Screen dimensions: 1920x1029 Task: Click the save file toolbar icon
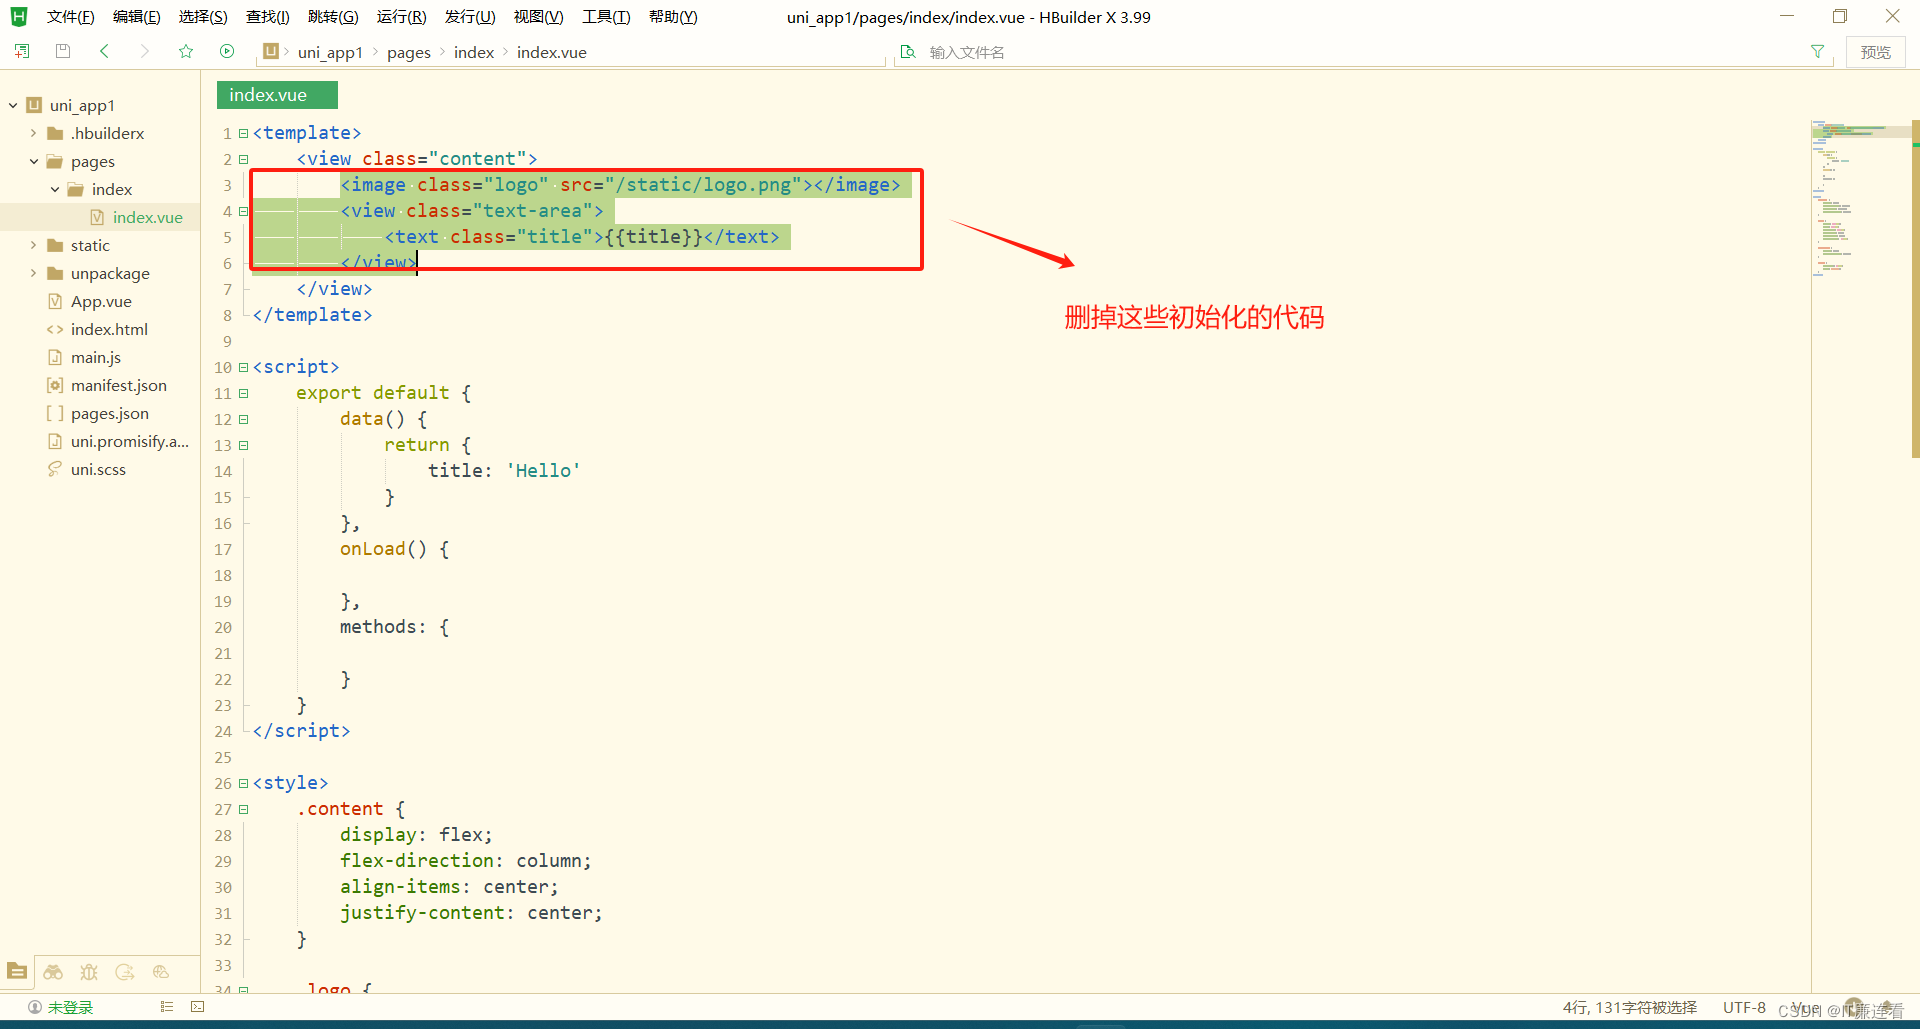62,51
